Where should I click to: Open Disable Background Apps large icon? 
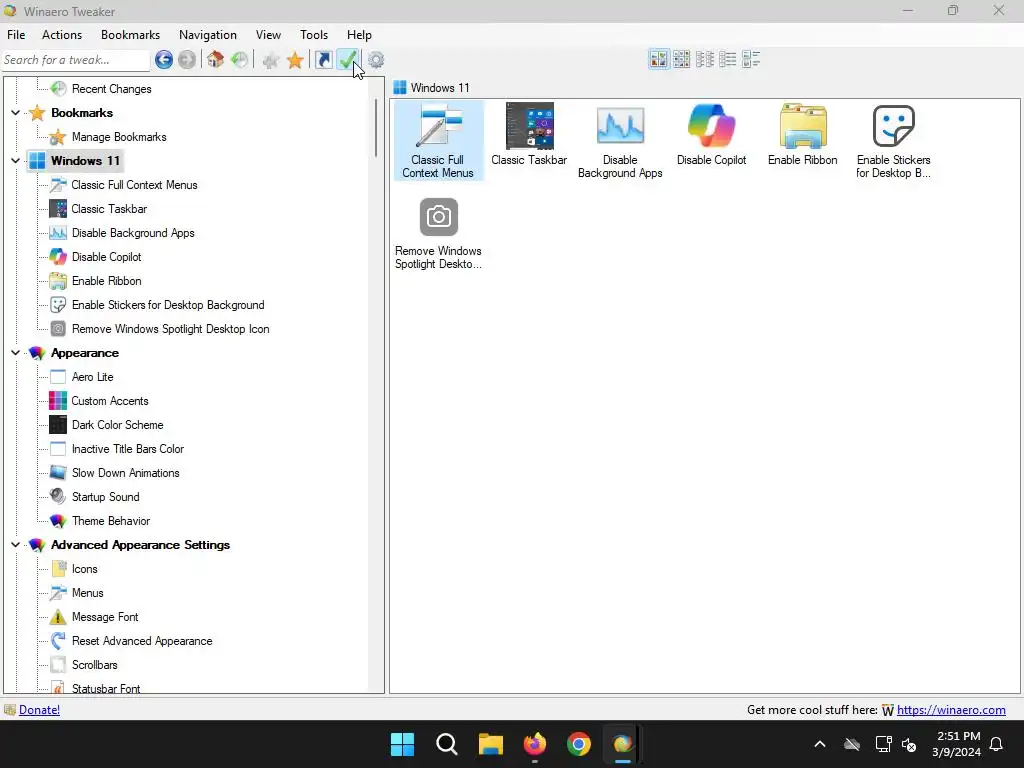620,140
